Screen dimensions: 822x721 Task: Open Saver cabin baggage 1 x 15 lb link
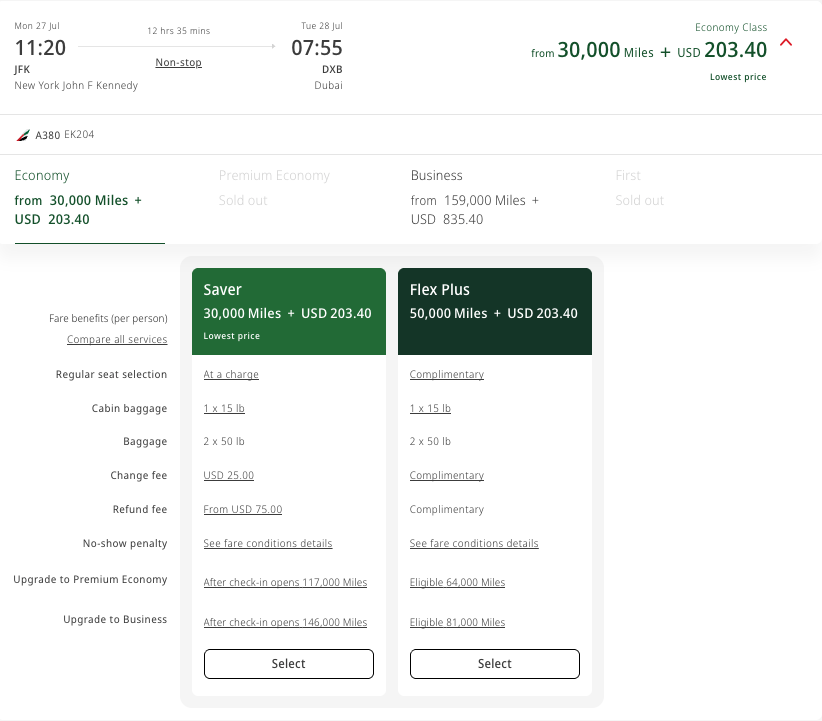click(224, 408)
